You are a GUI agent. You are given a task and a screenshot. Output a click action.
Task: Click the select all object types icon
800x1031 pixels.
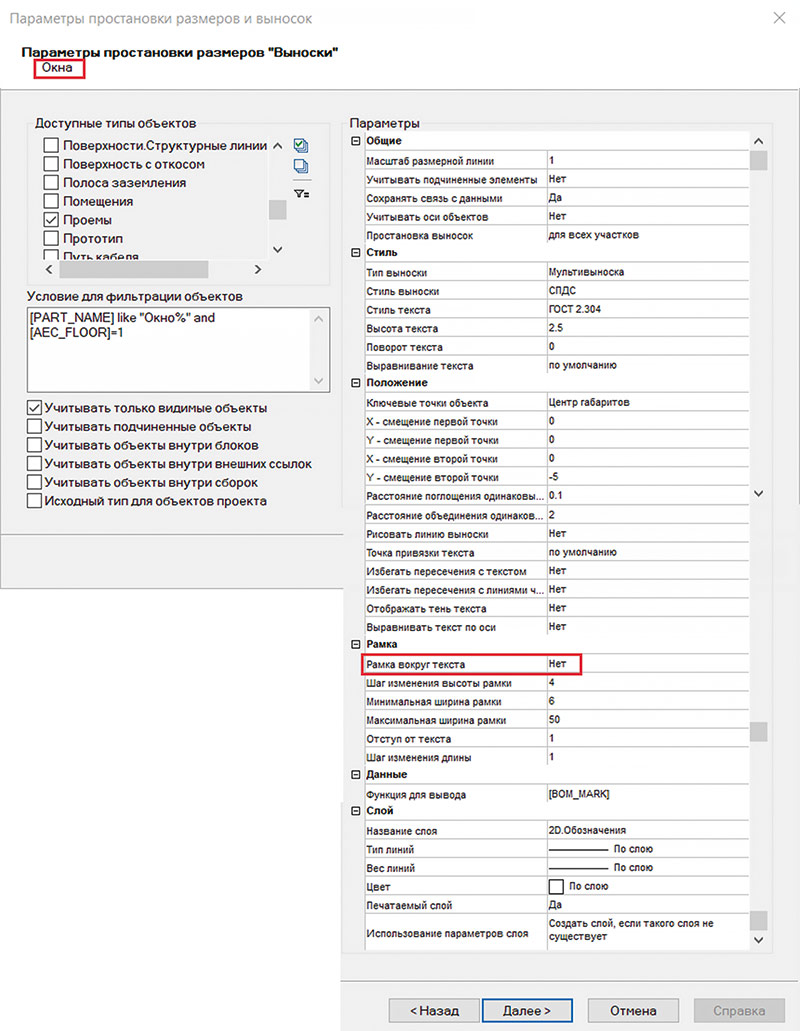click(x=301, y=146)
